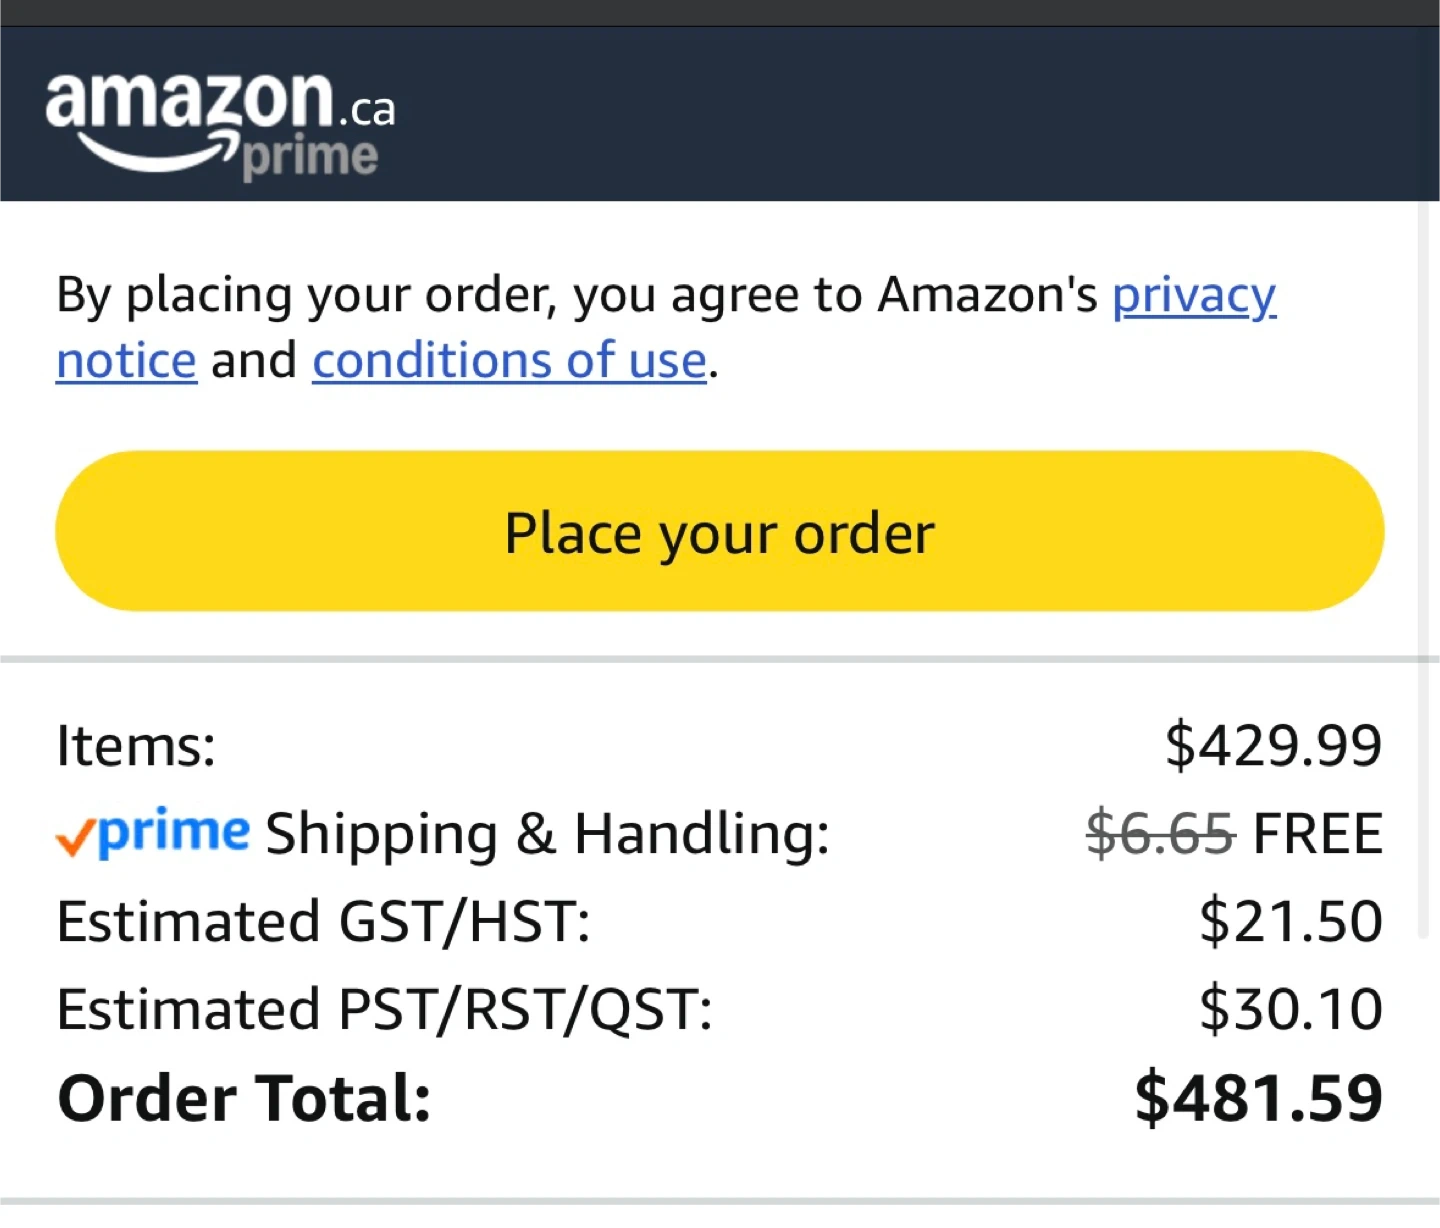Click the $21.50 GST/HST amount

click(1291, 921)
